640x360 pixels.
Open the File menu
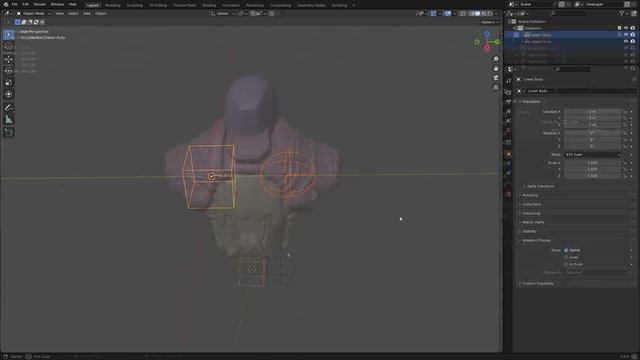point(14,4)
